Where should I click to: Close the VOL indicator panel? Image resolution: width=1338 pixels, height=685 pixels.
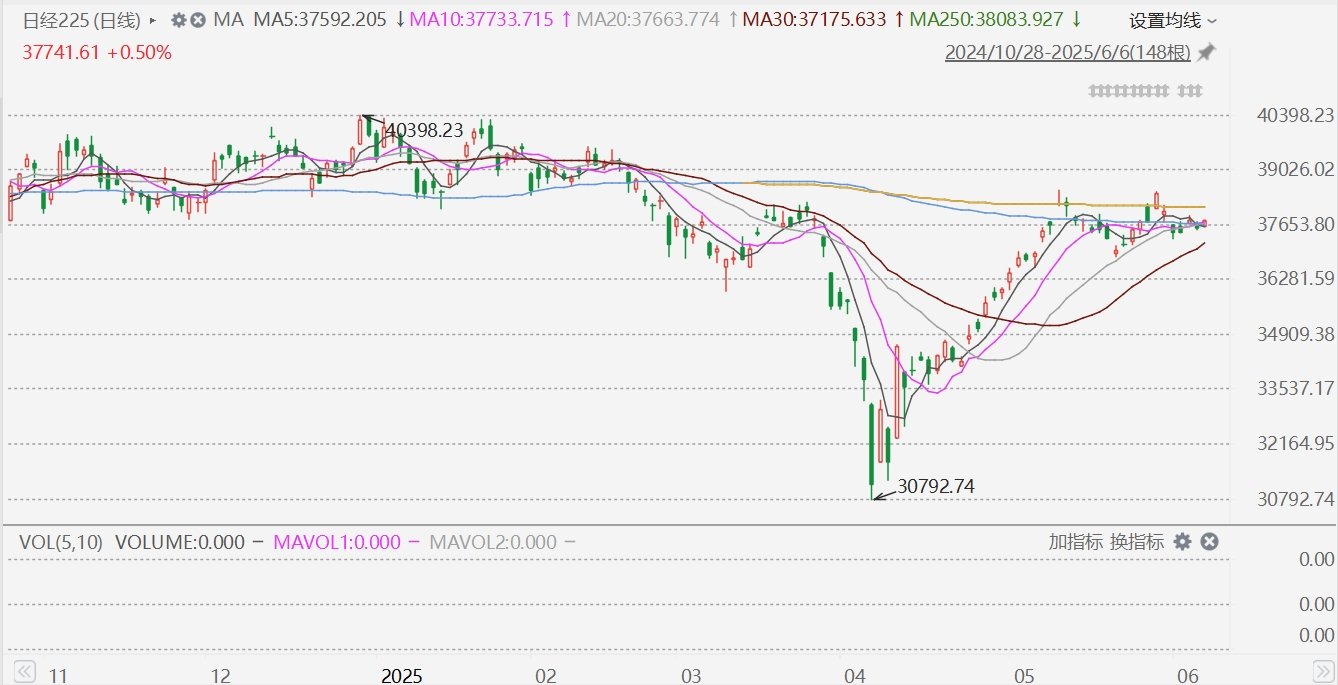[x=1209, y=541]
